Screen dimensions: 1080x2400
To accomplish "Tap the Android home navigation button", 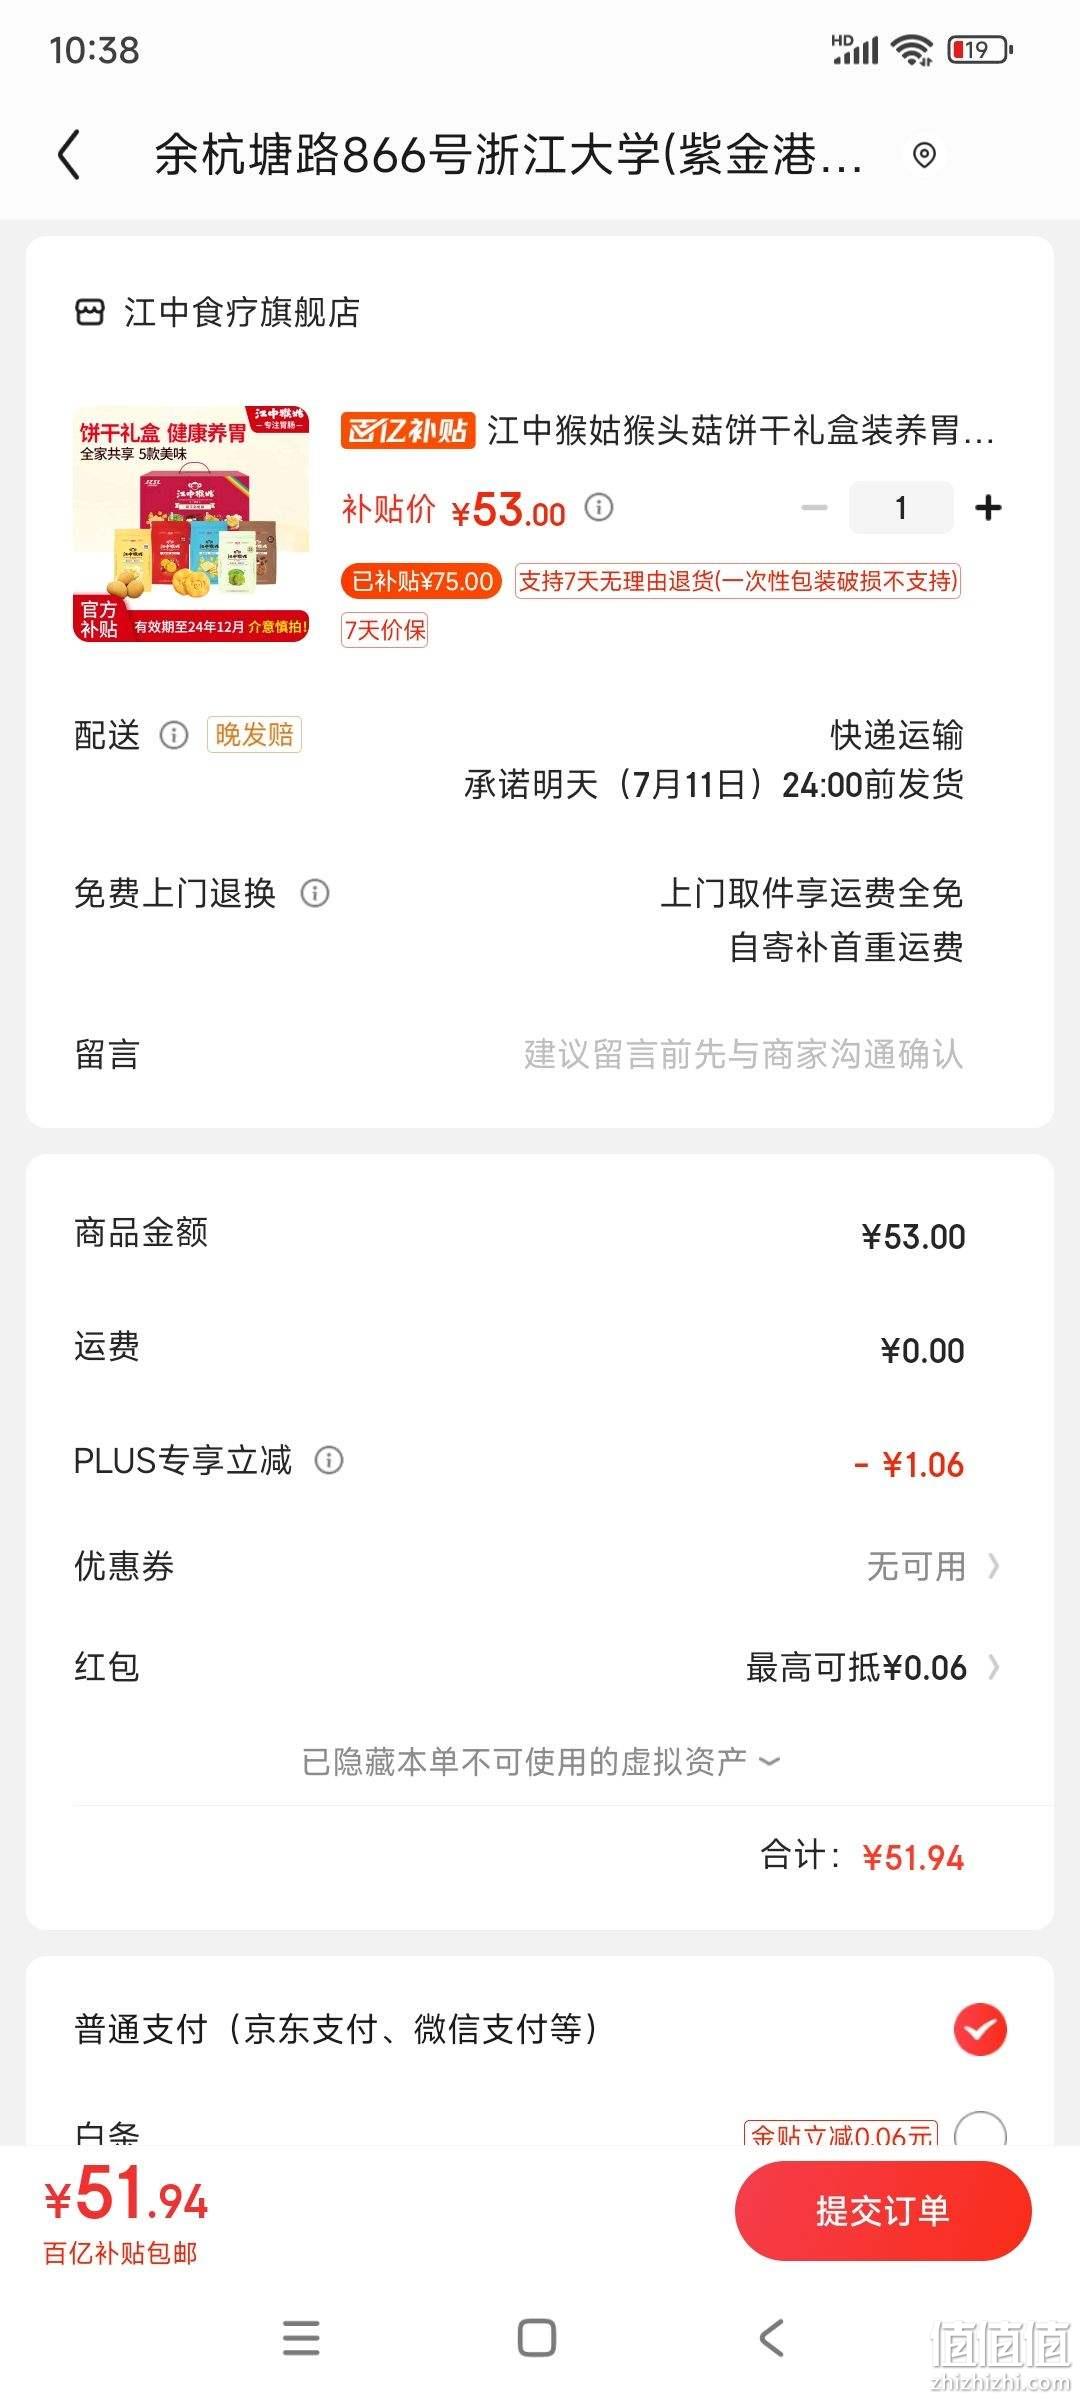I will (x=537, y=2338).
